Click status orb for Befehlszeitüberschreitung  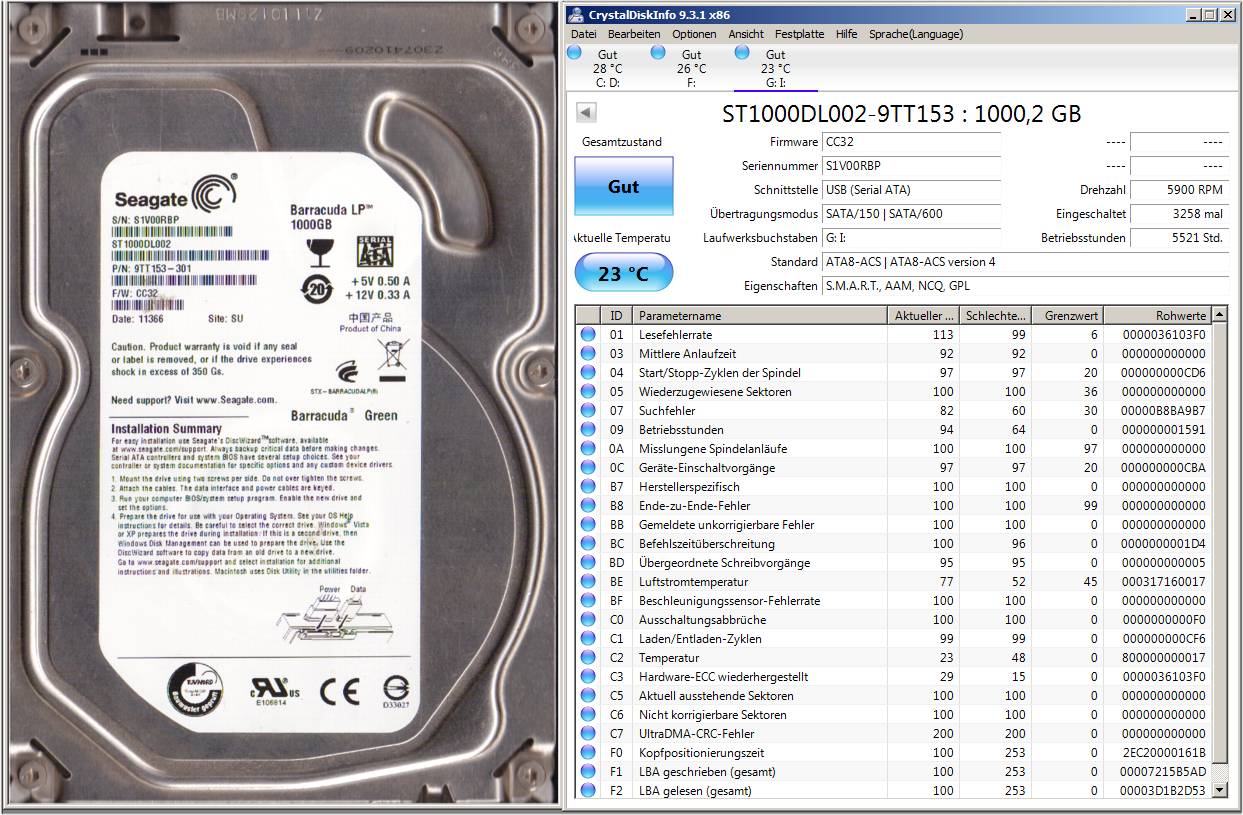[x=588, y=543]
